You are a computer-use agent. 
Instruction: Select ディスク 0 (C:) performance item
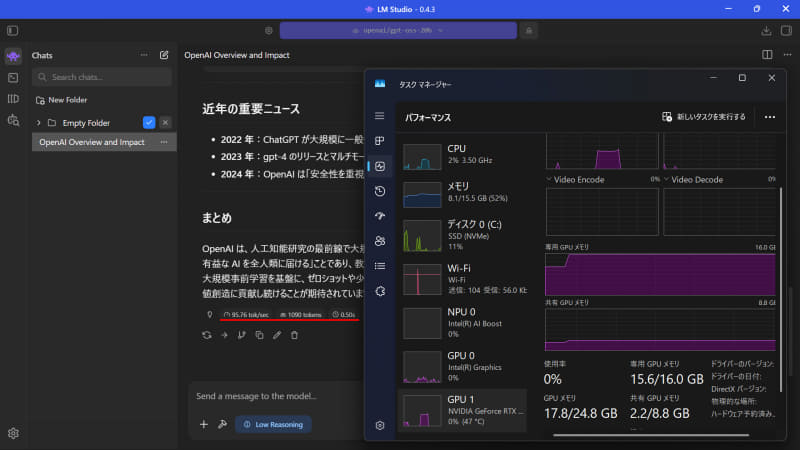coord(464,235)
